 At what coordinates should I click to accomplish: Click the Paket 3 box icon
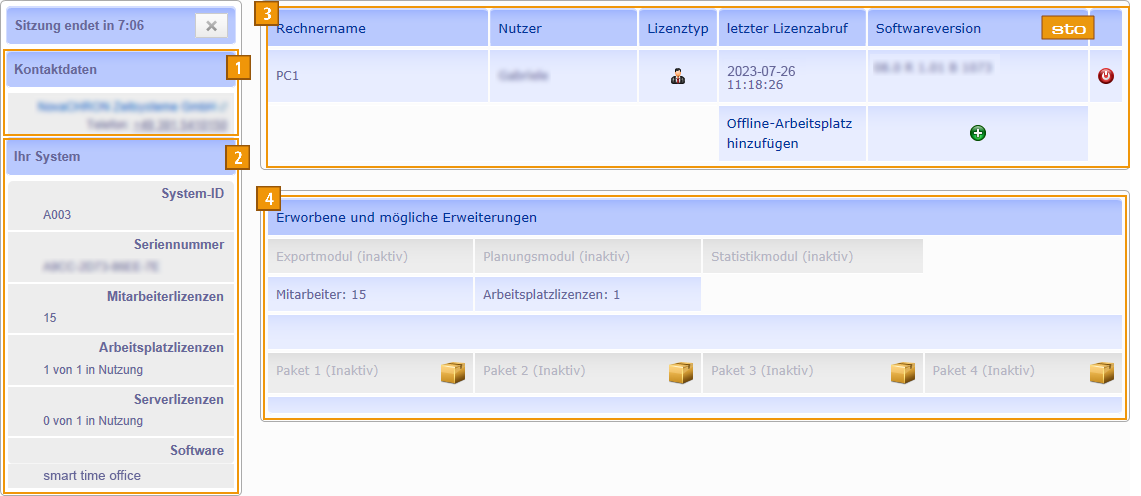(x=903, y=372)
